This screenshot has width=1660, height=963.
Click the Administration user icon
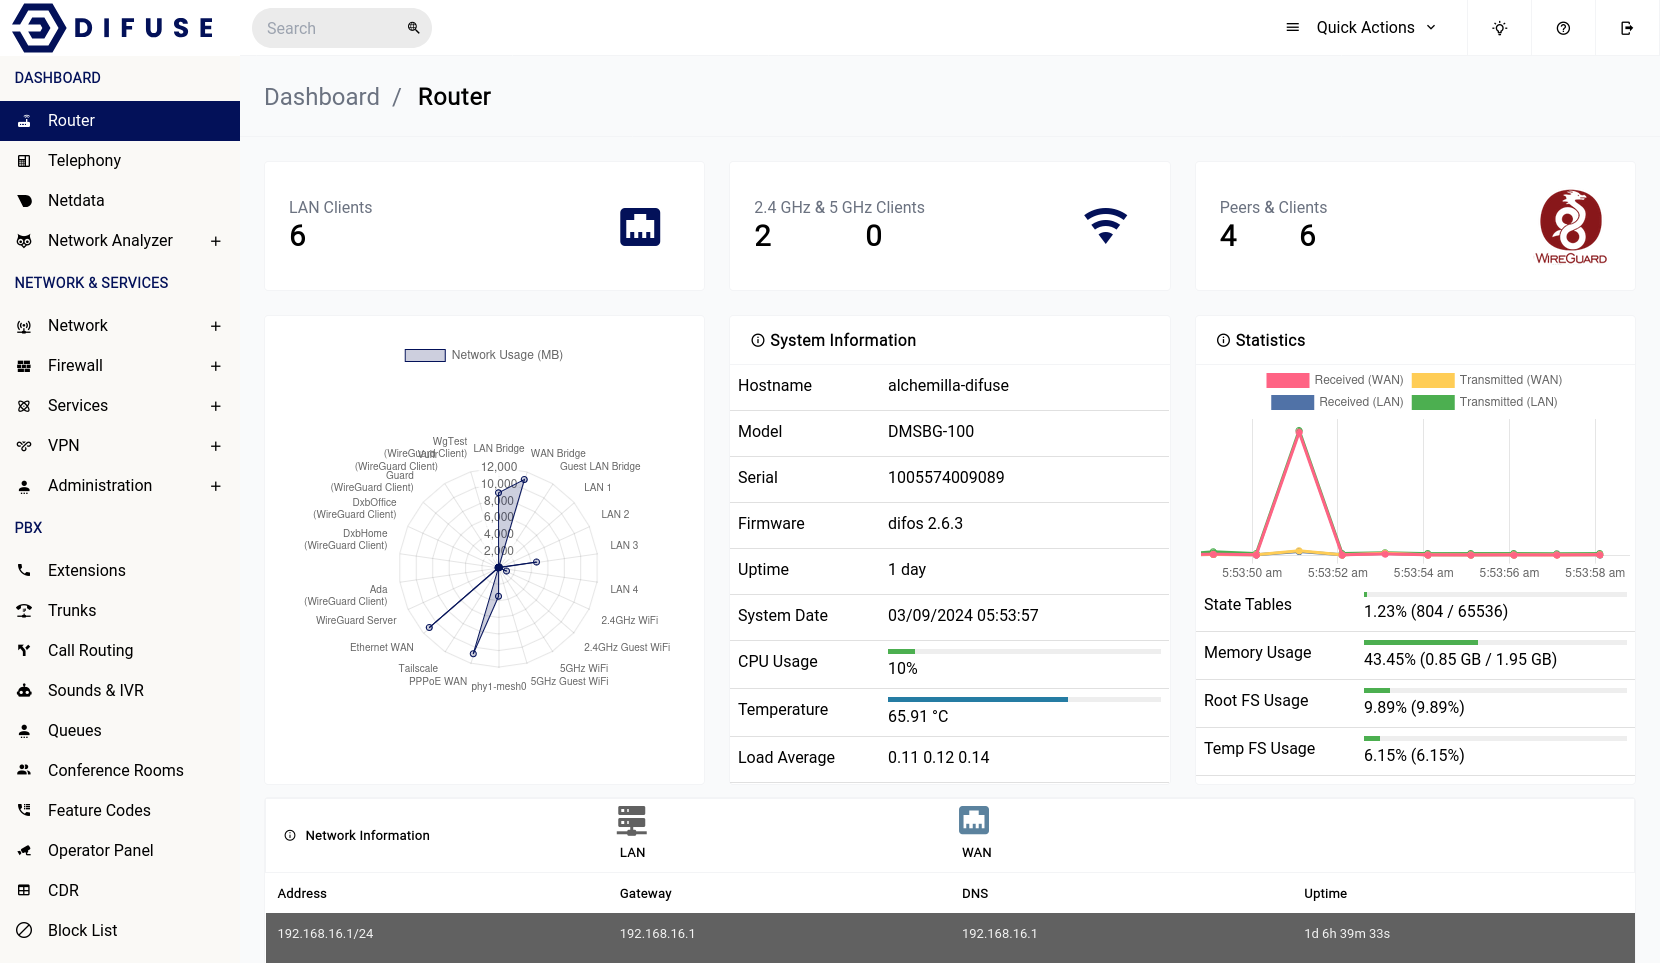click(24, 486)
